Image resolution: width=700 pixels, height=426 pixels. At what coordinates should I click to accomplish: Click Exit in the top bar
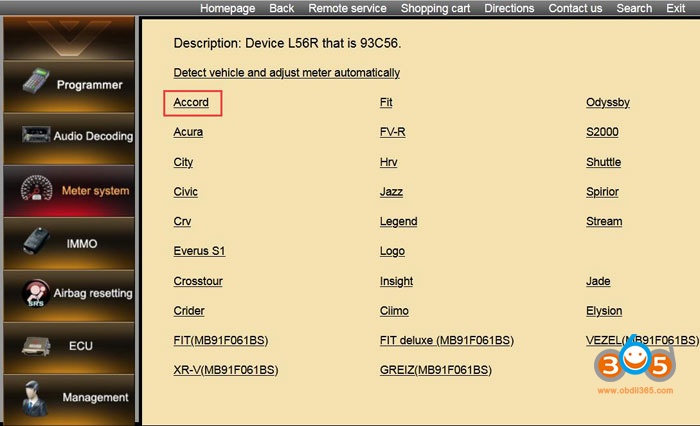tap(675, 8)
